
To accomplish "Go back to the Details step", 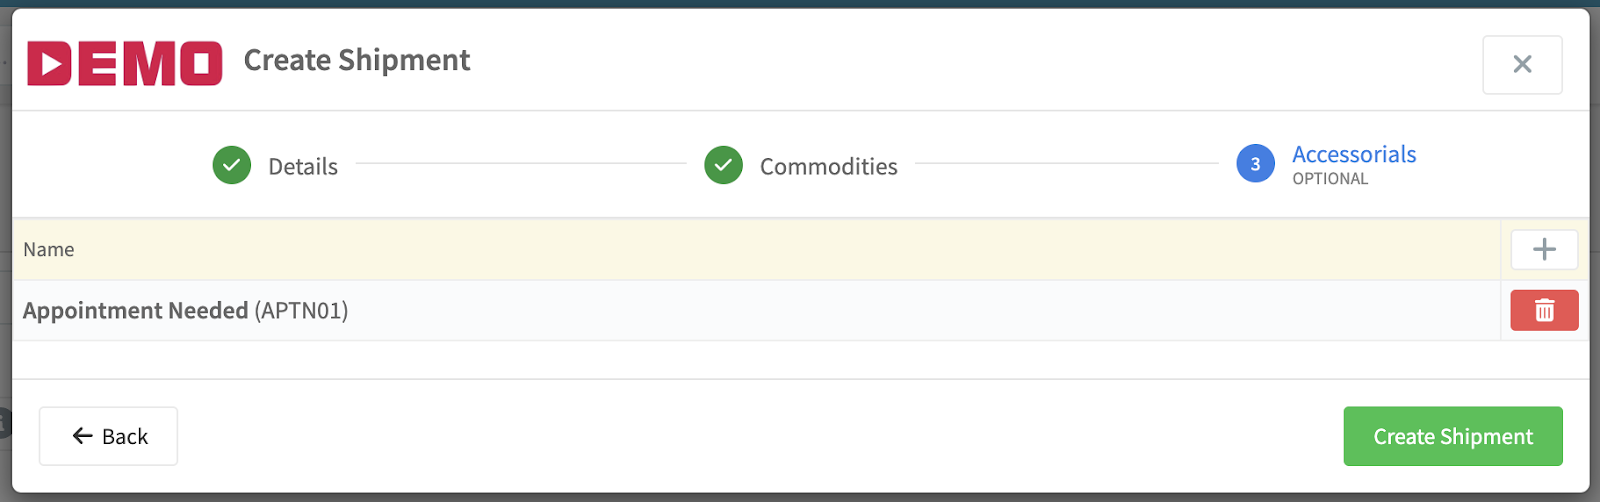I will (303, 166).
